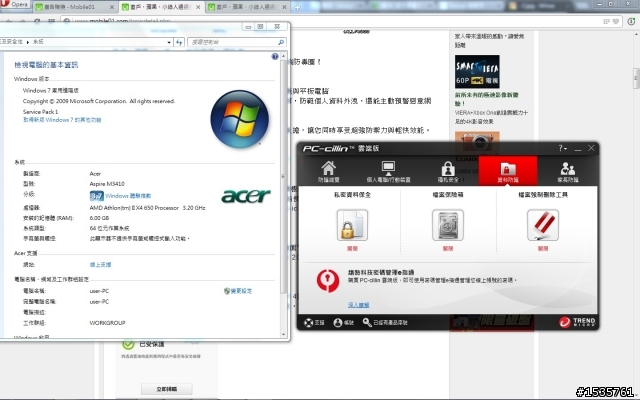Click the Lumix camera ad thumbnail
This screenshot has height=400, width=640.
click(477, 141)
